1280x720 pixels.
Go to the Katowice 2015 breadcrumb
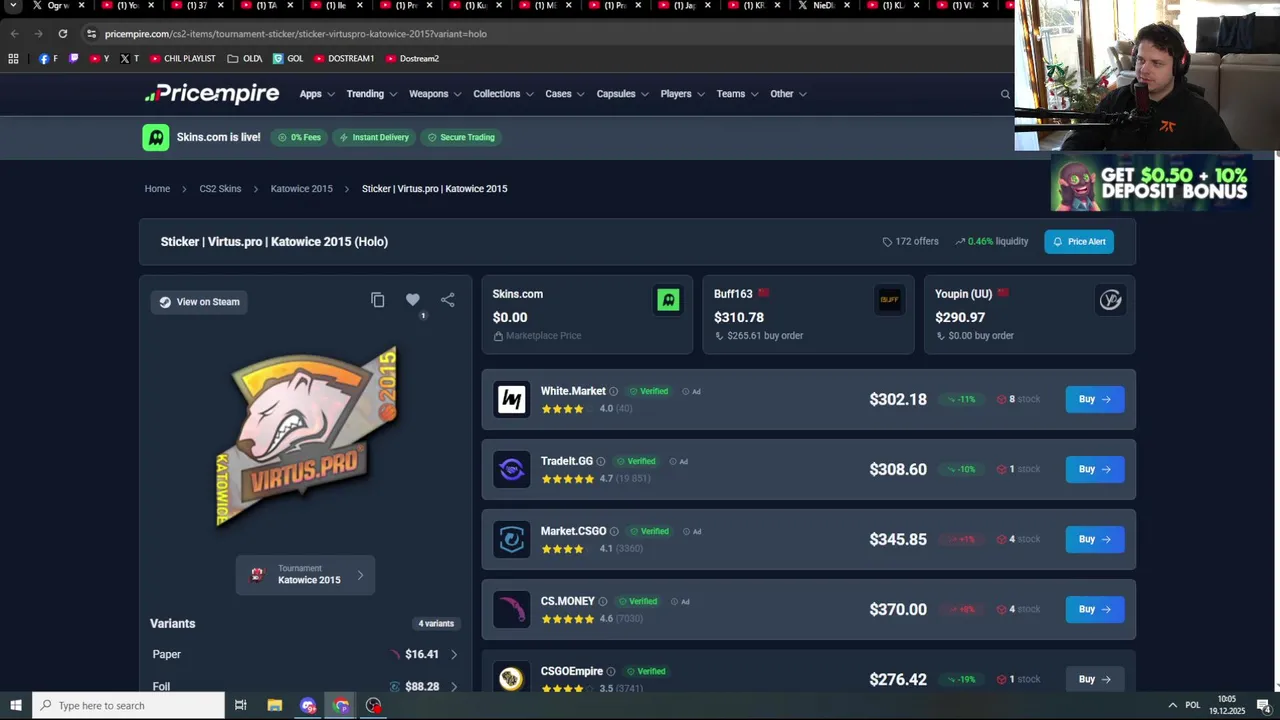(x=301, y=189)
